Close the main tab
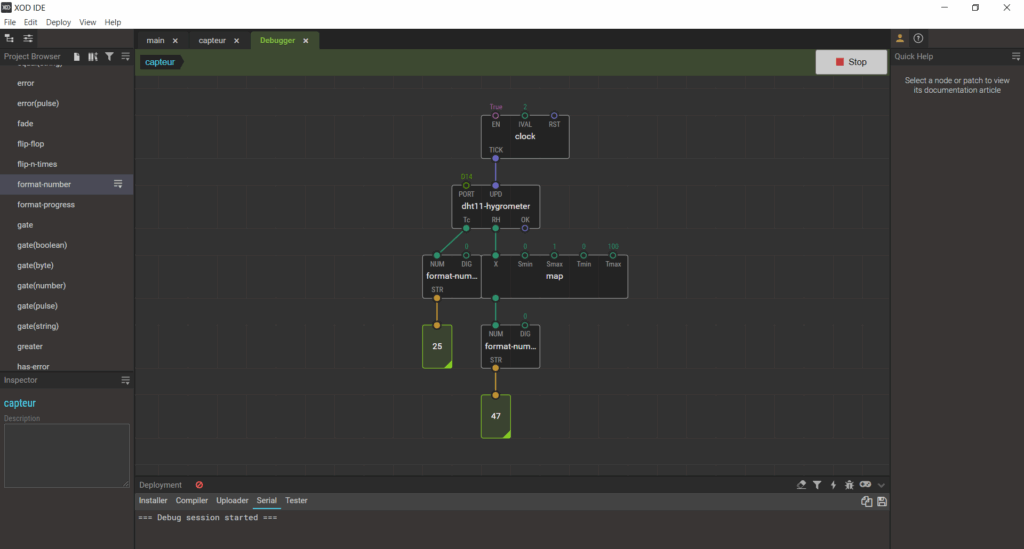This screenshot has height=549, width=1024. point(175,41)
